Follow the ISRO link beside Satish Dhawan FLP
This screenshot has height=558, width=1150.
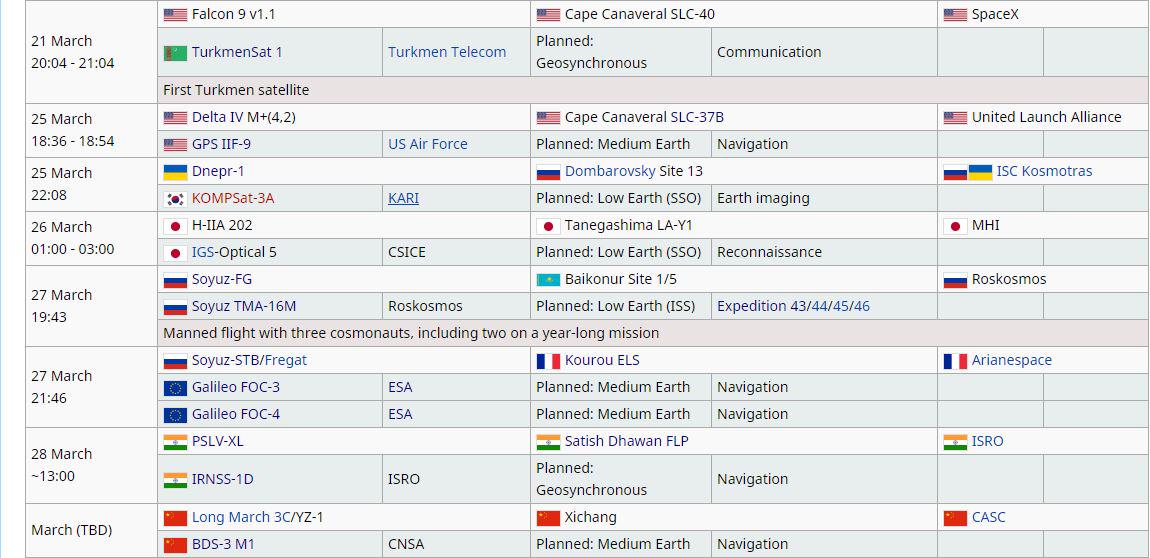pyautogui.click(x=987, y=441)
